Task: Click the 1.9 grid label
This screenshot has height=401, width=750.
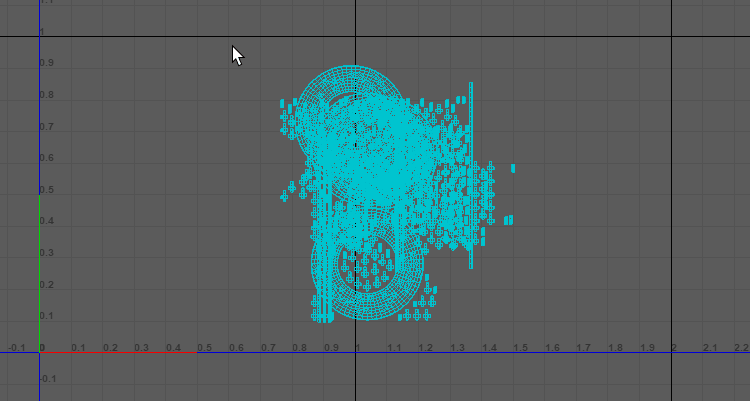Action: click(x=647, y=348)
